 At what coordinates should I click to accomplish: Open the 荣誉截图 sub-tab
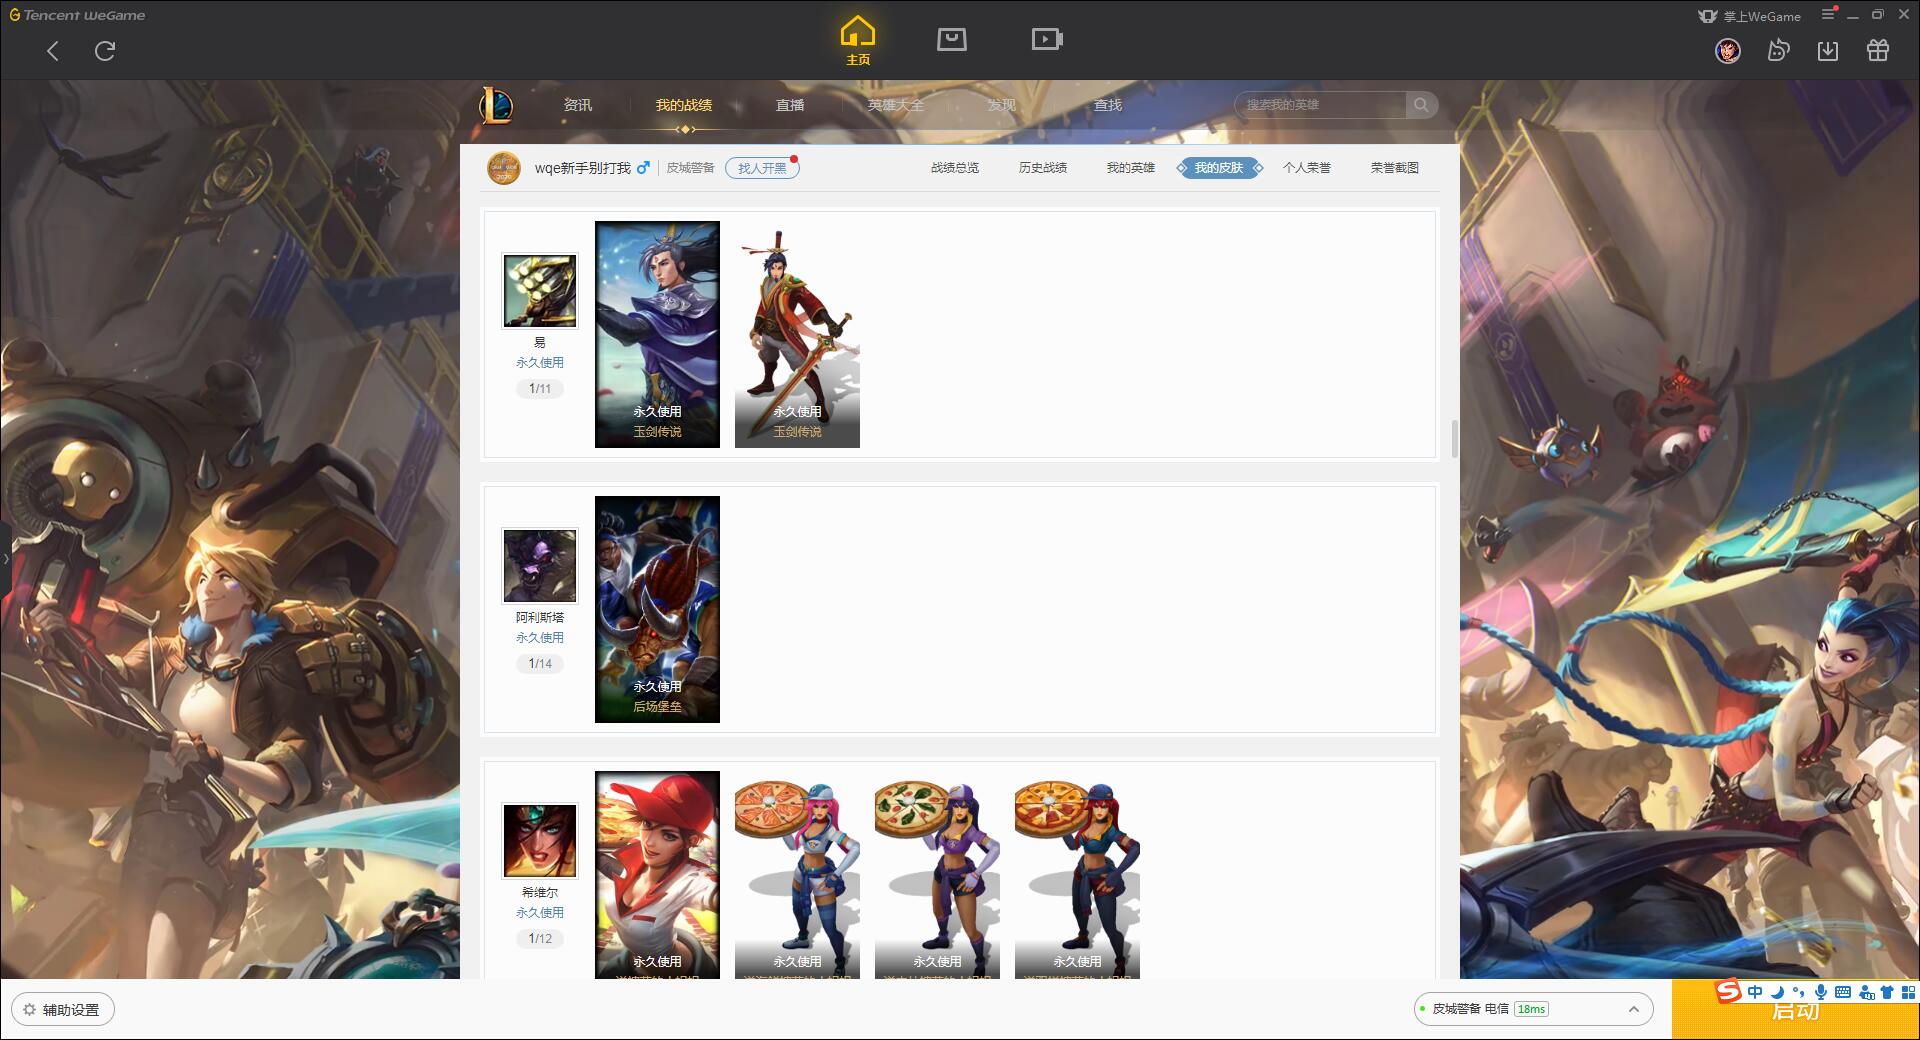(1395, 168)
